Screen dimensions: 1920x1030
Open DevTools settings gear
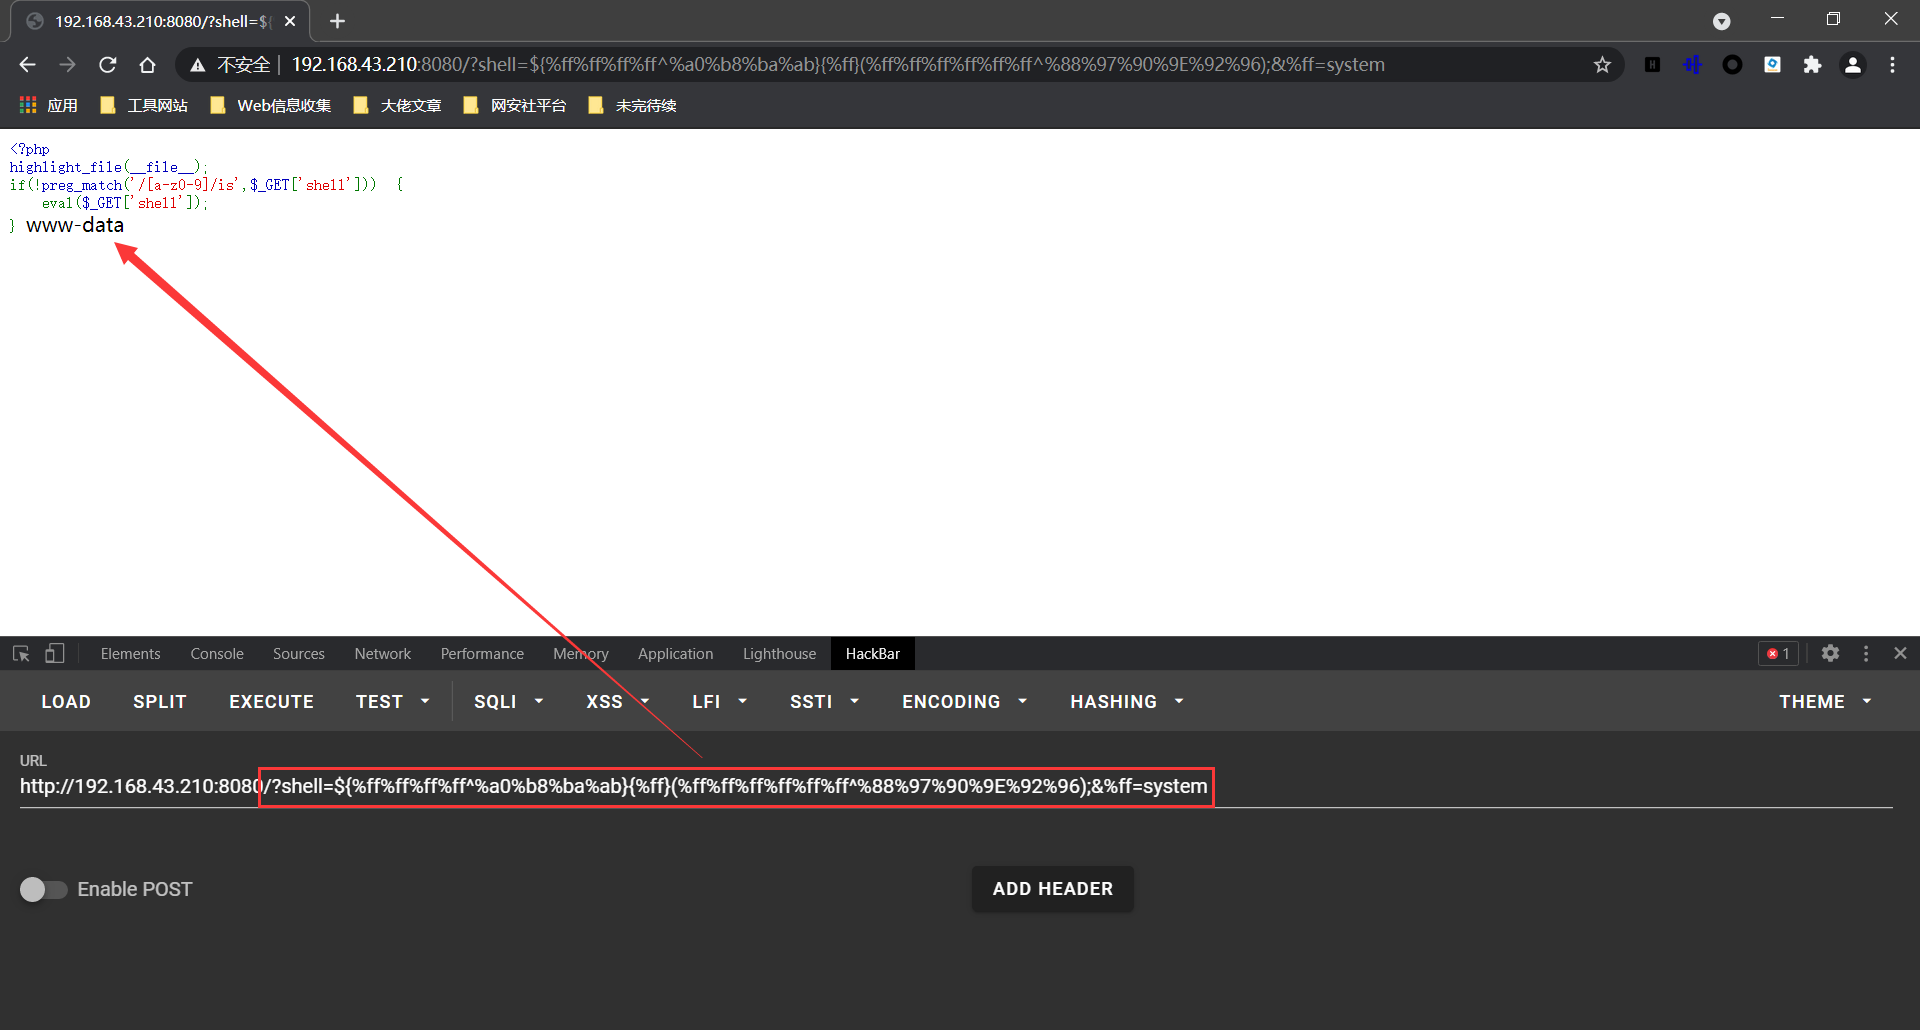tap(1830, 653)
